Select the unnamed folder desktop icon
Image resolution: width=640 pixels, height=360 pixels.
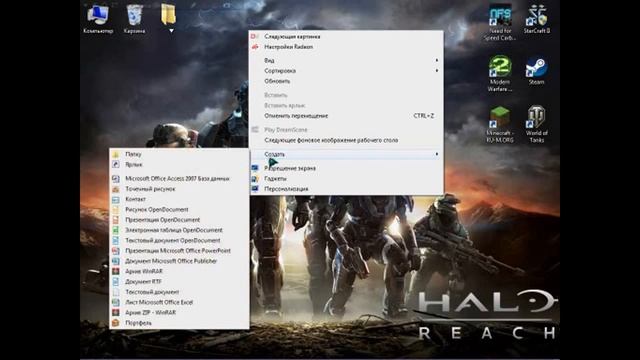pyautogui.click(x=168, y=16)
